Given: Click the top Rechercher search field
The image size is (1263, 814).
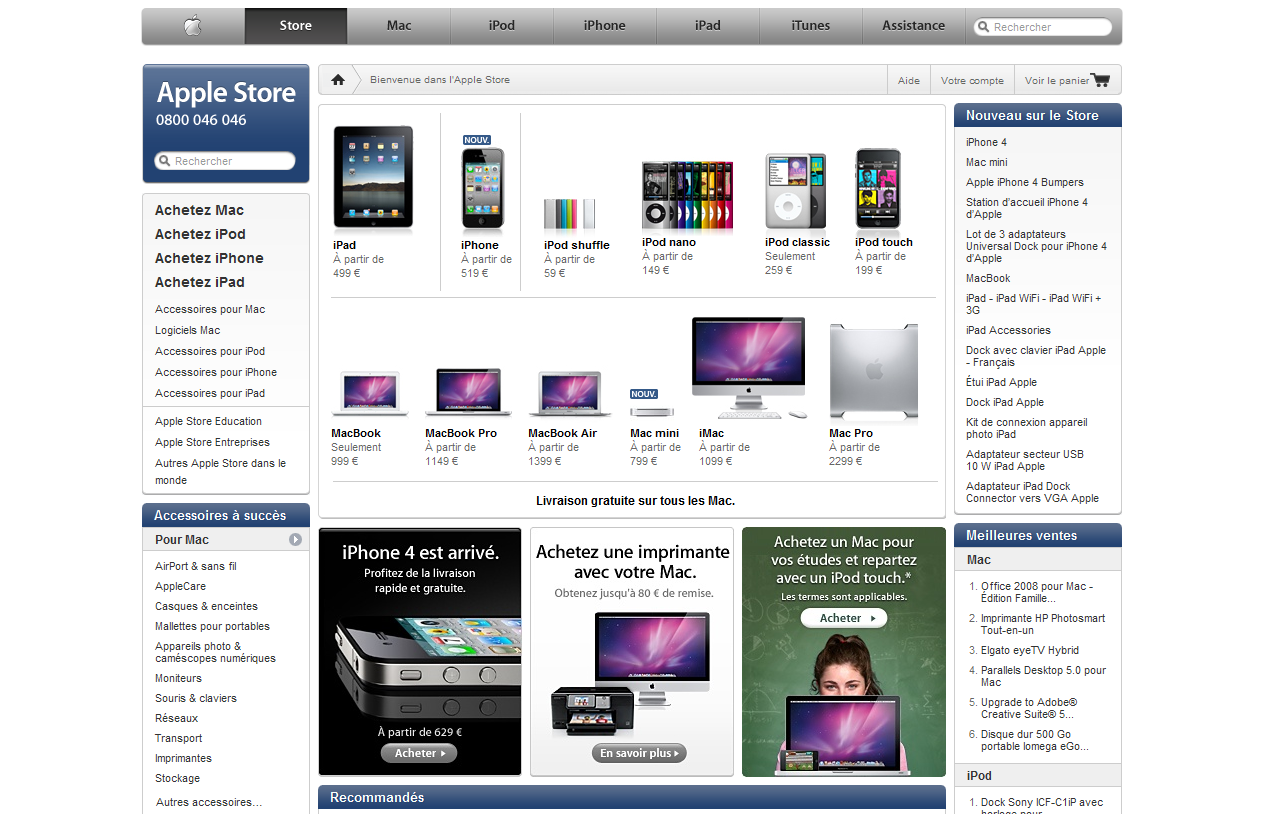Looking at the screenshot, I should 1043,27.
